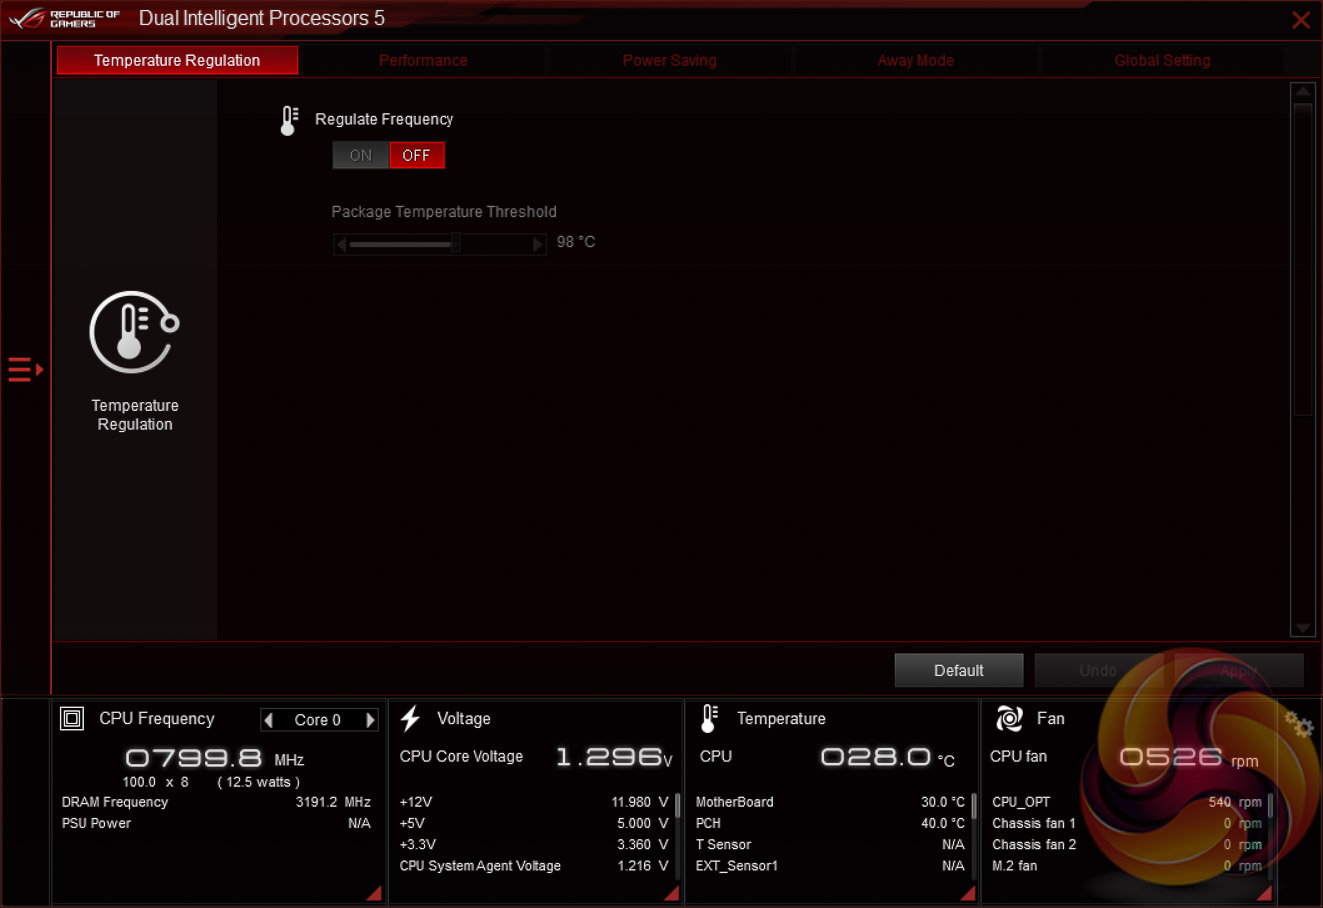Select the next core with the right arrow
This screenshot has width=1323, height=908.
pyautogui.click(x=370, y=720)
